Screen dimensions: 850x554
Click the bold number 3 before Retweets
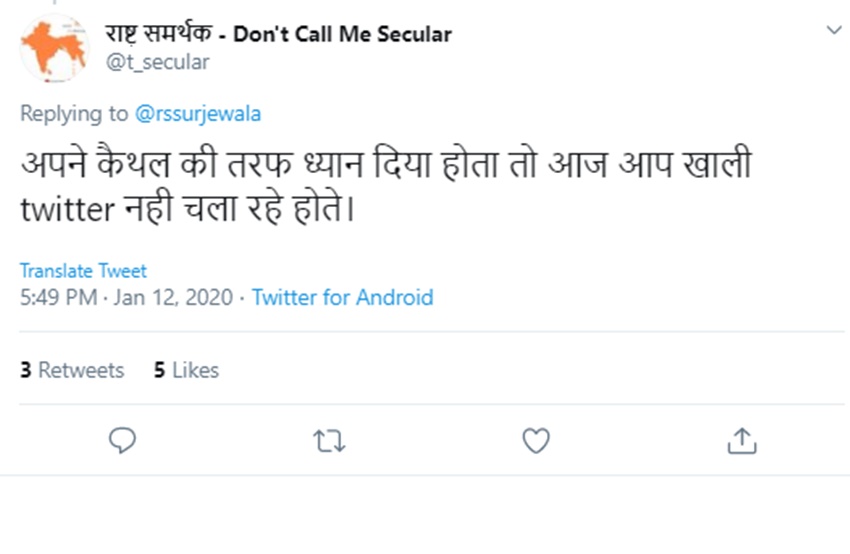[25, 370]
